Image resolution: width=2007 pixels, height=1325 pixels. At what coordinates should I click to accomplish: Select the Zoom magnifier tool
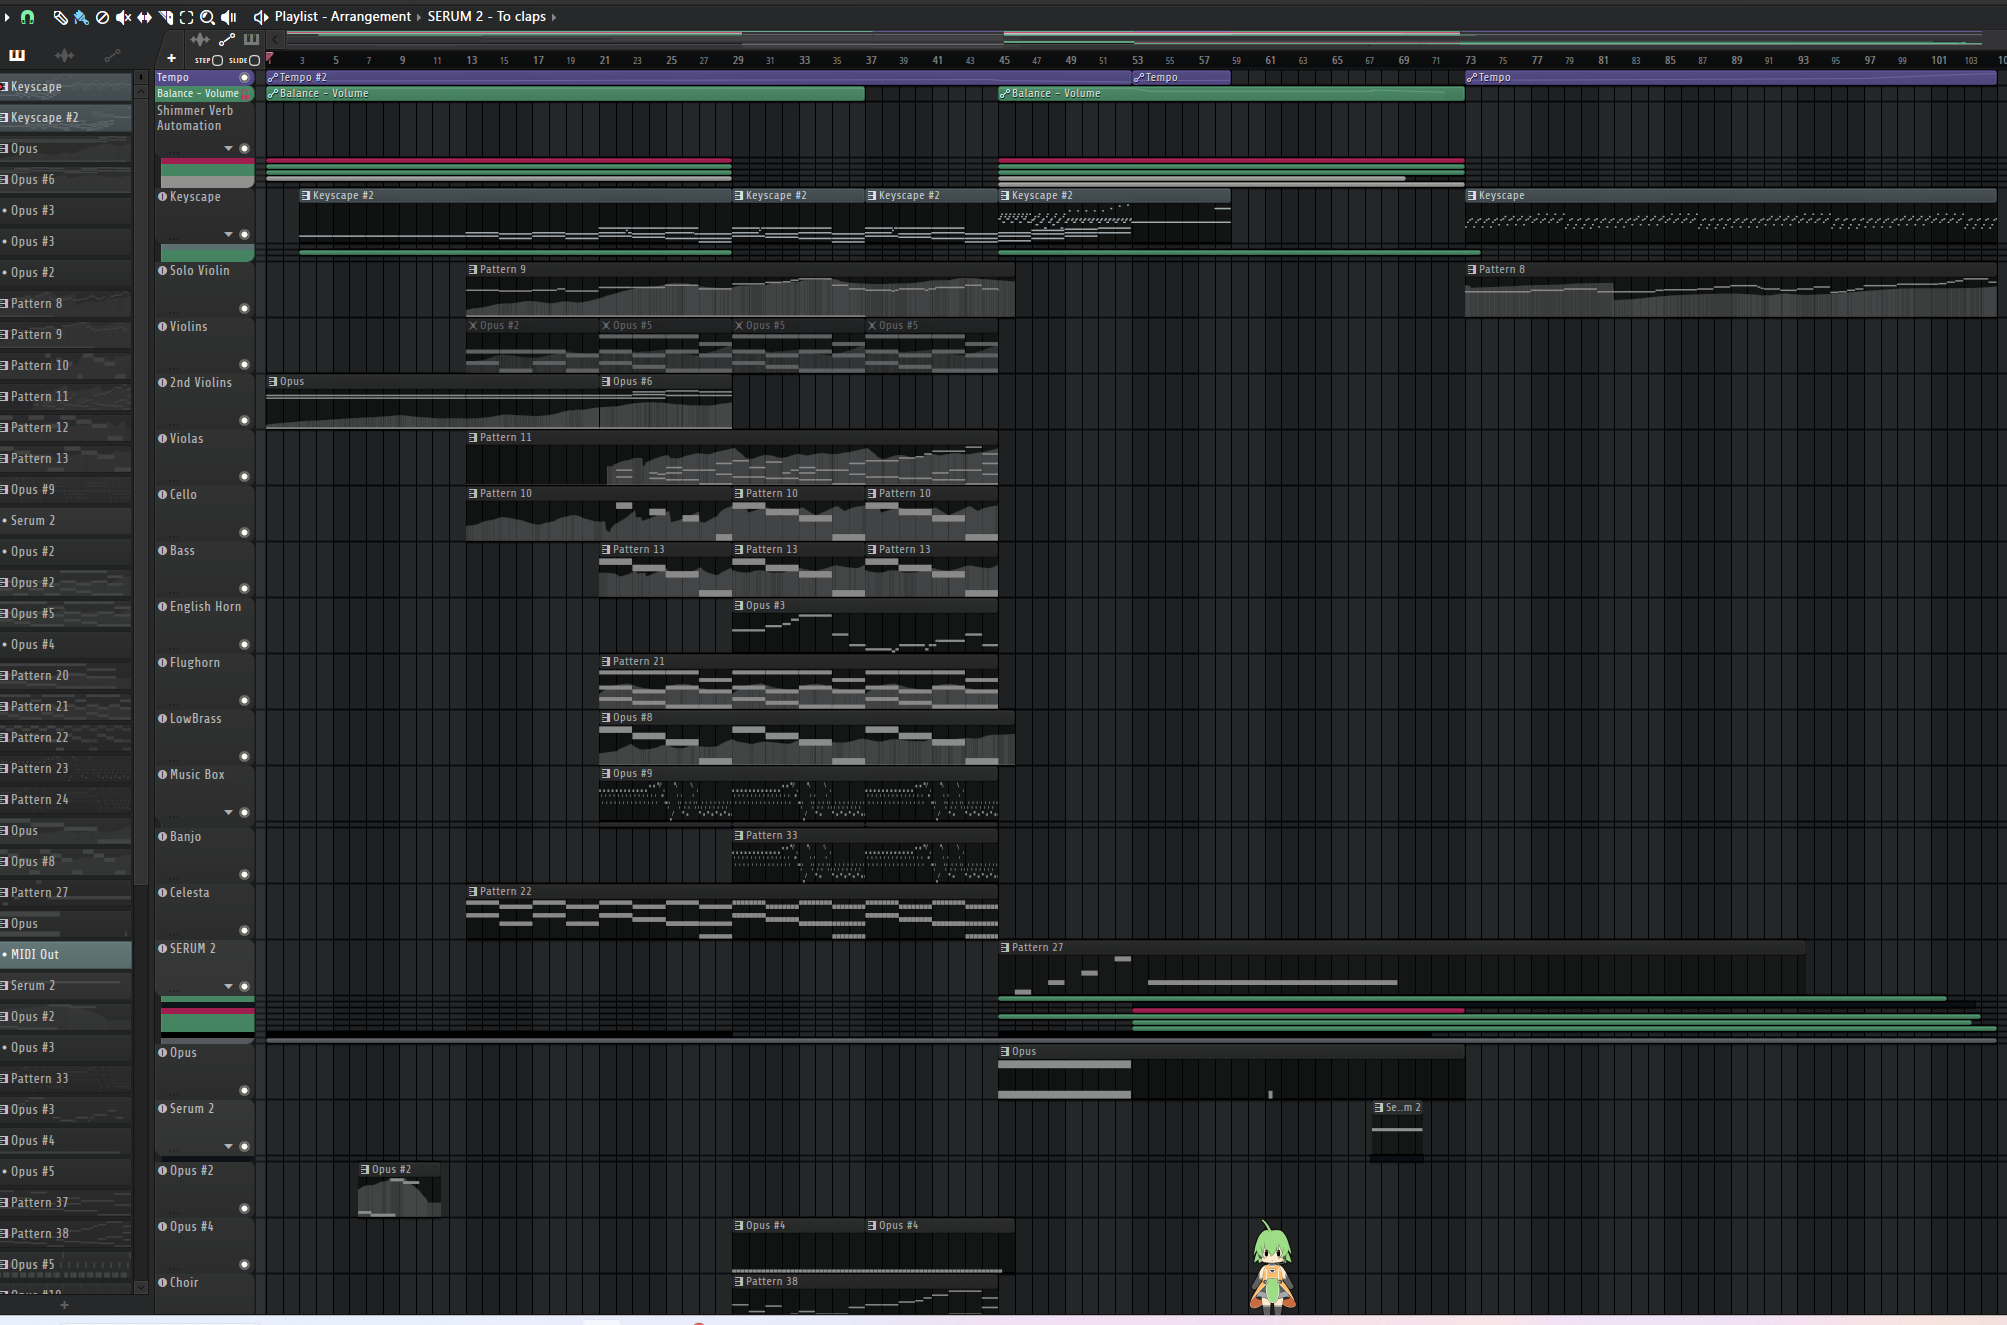coord(207,17)
